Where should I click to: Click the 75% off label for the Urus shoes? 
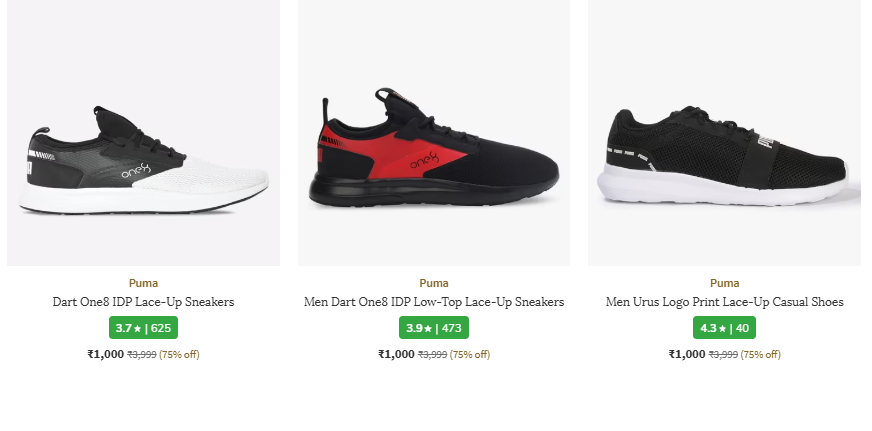761,355
